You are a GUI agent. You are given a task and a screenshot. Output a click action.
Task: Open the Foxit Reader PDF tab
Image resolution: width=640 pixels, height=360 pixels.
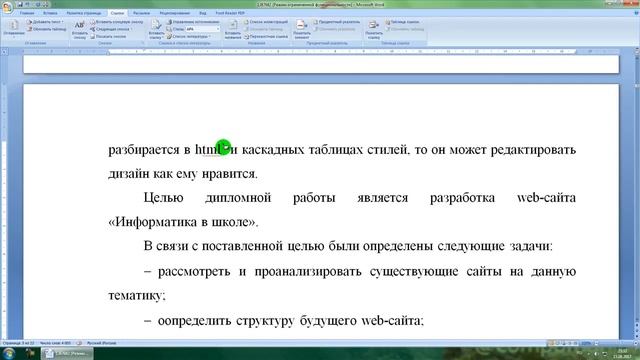(x=230, y=13)
